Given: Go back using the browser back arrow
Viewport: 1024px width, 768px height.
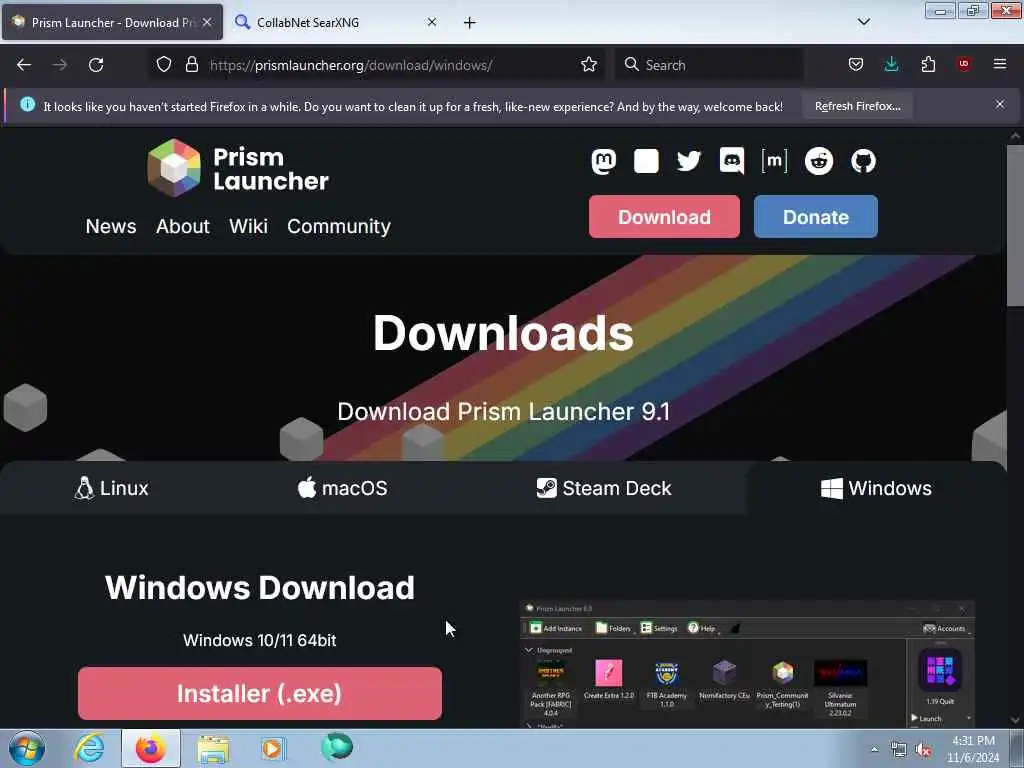Looking at the screenshot, I should pyautogui.click(x=24, y=65).
